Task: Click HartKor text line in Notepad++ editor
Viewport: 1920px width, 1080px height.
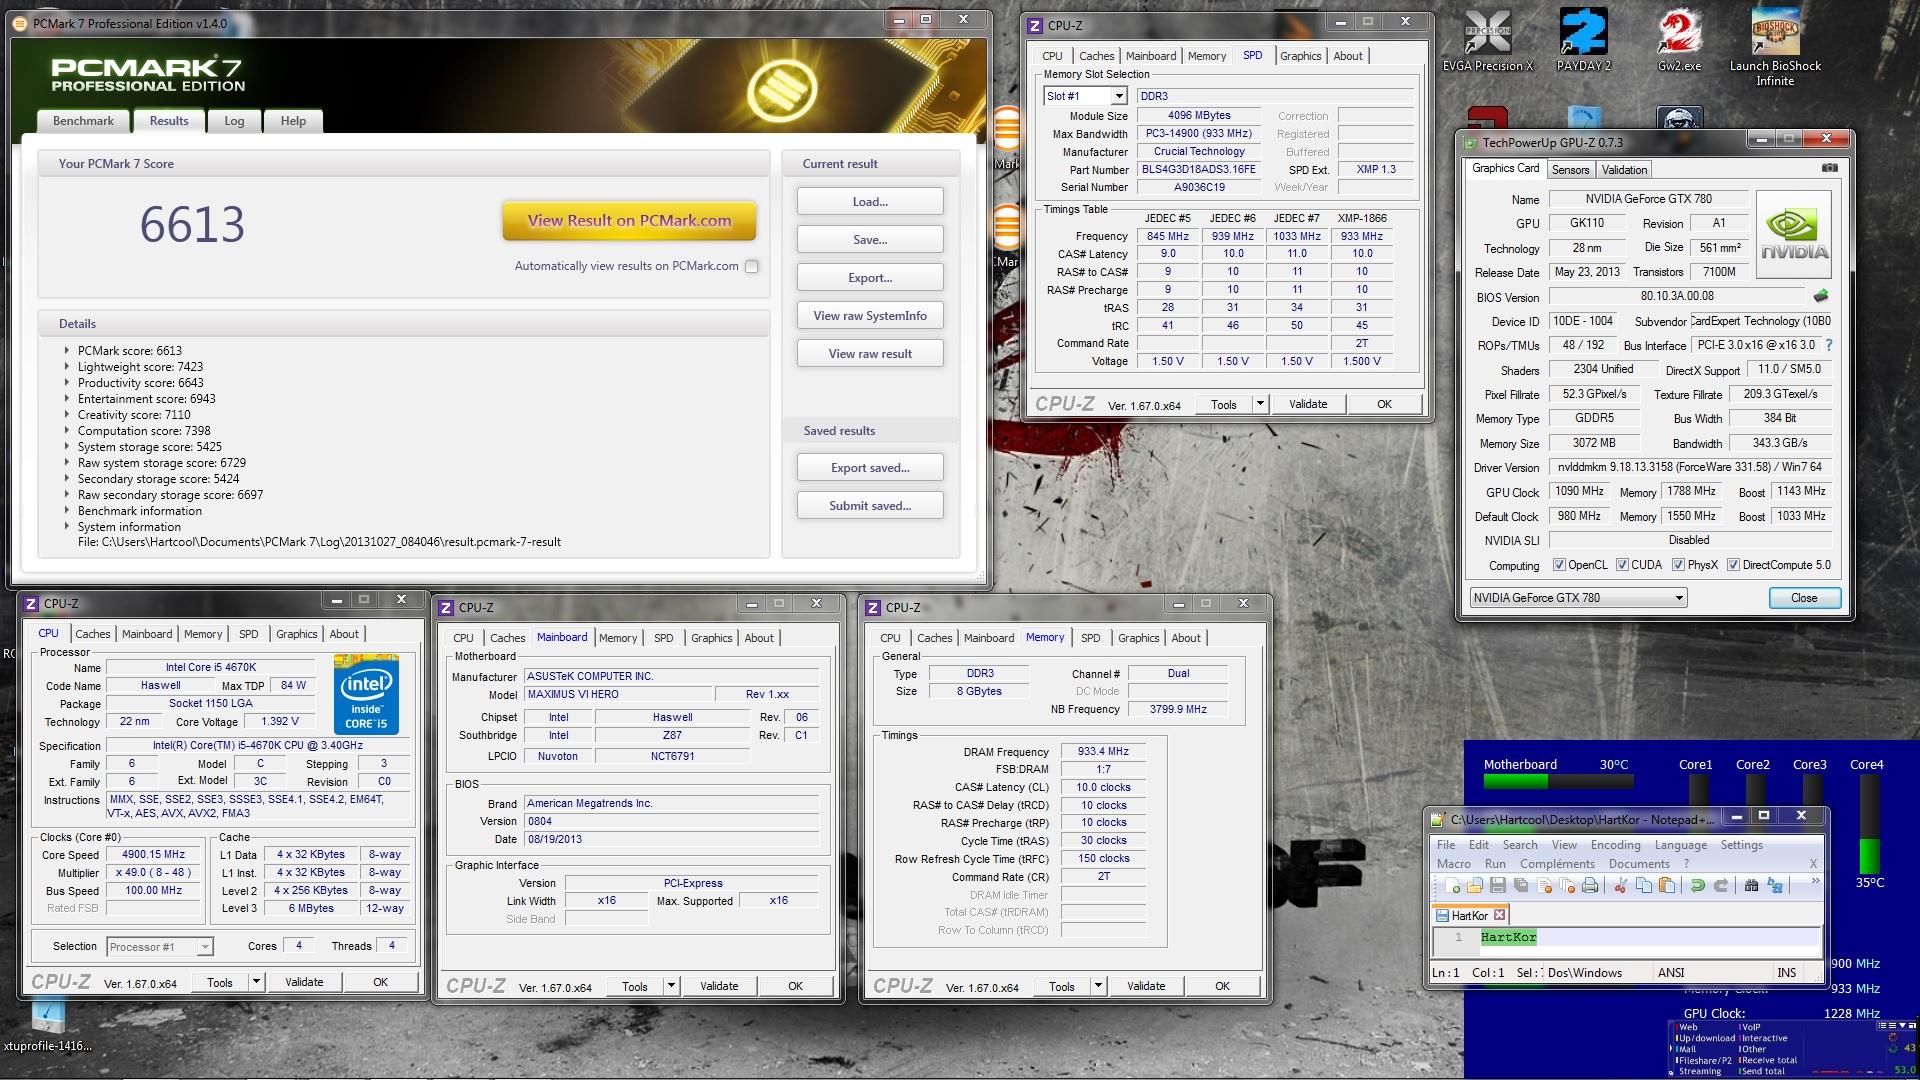Action: click(x=1508, y=937)
